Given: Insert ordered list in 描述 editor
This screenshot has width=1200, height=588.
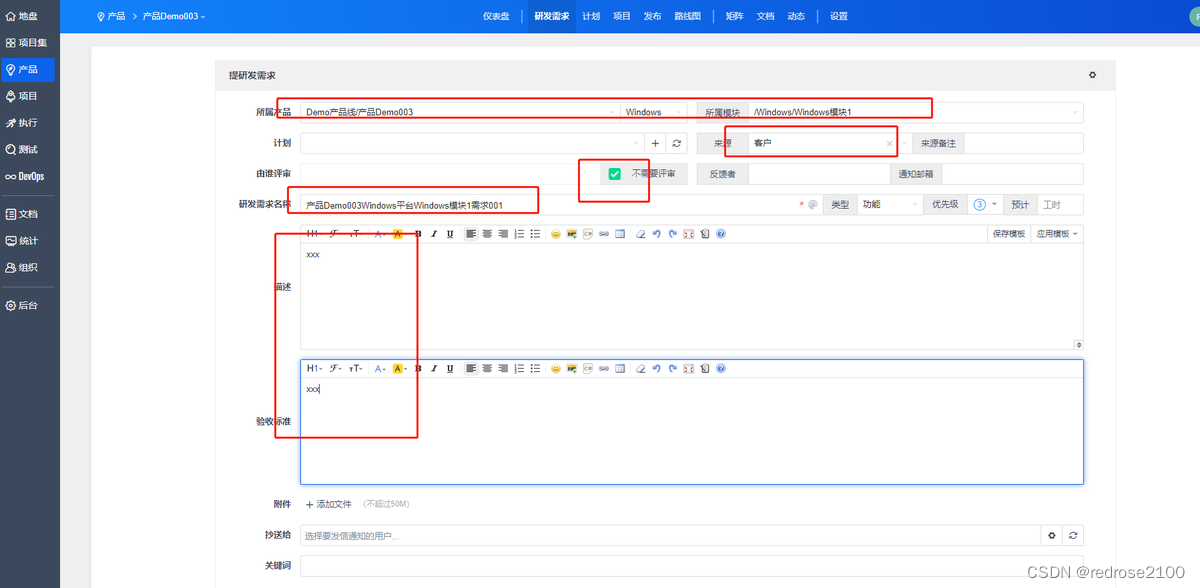Looking at the screenshot, I should pyautogui.click(x=519, y=233).
